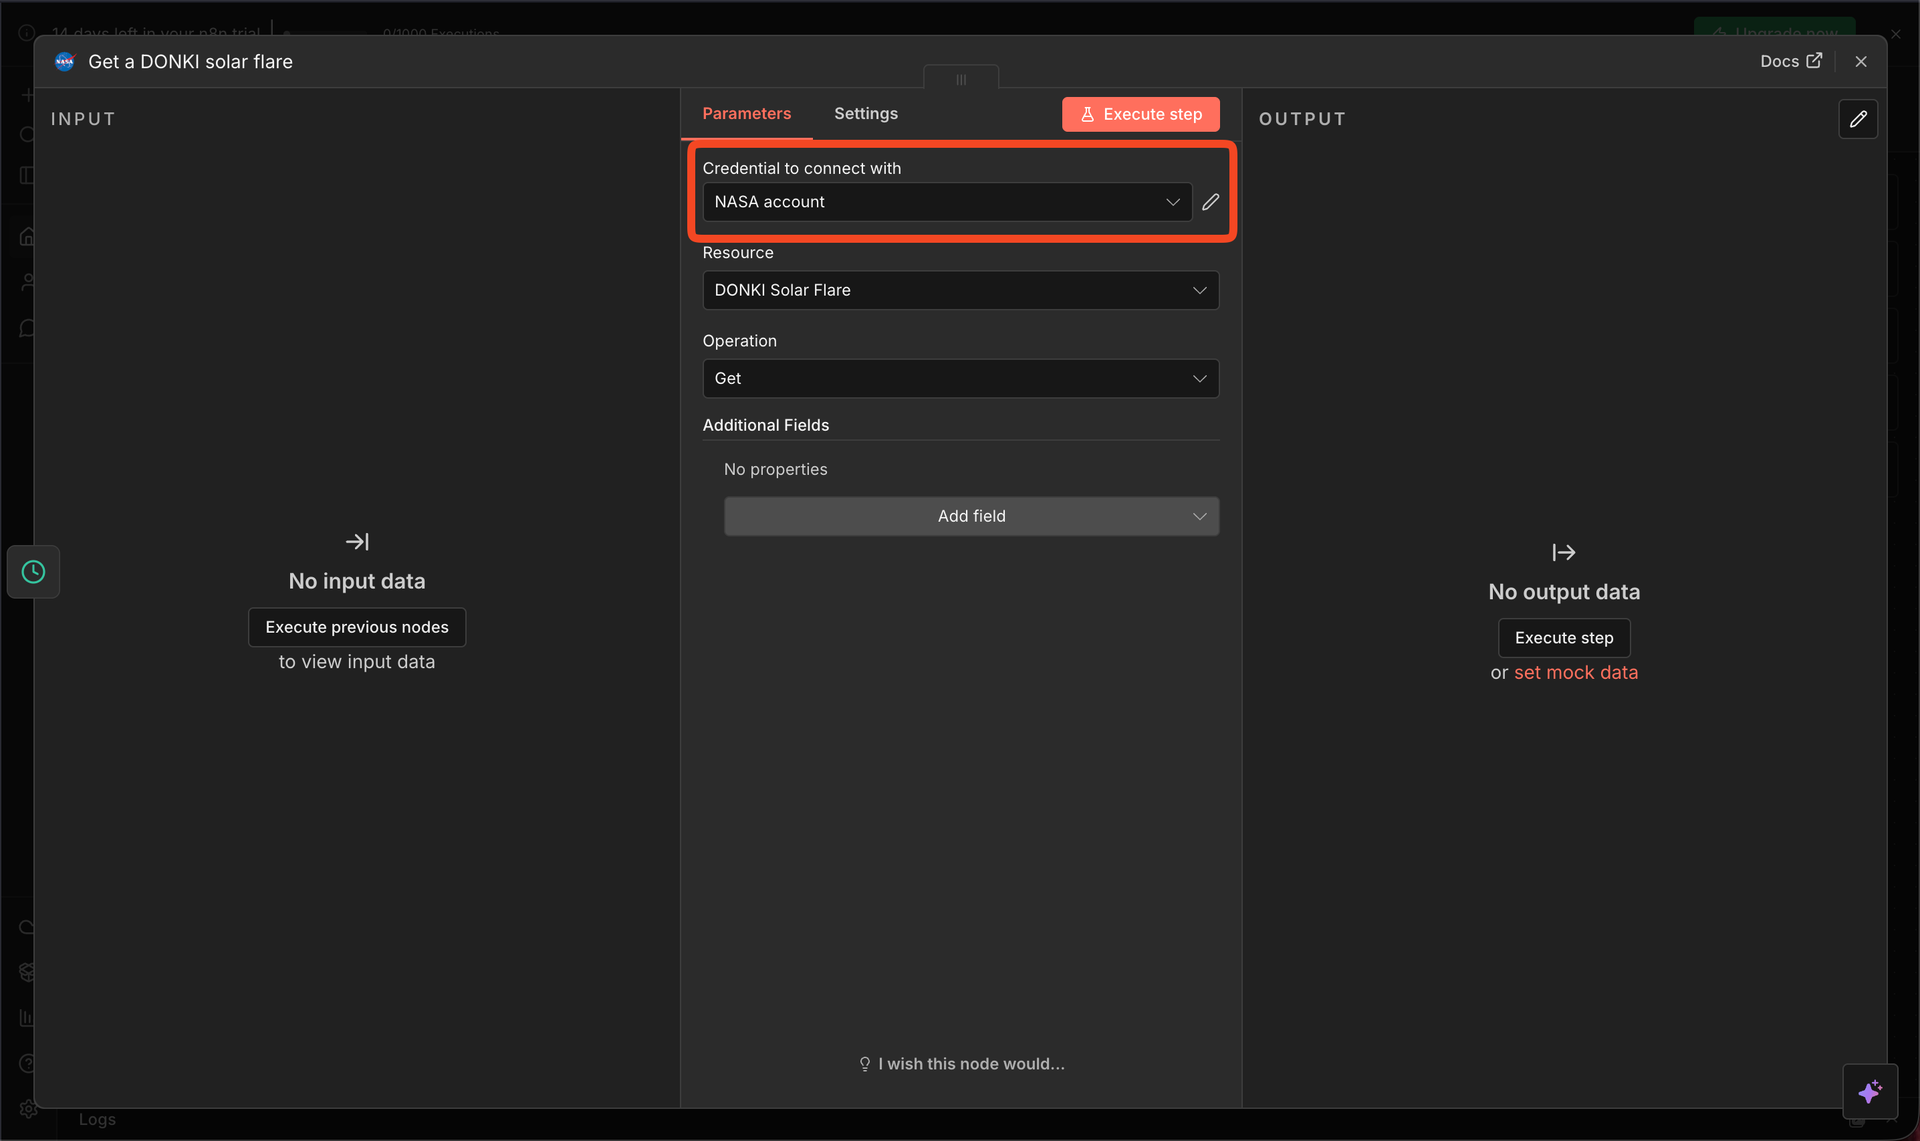Image resolution: width=1920 pixels, height=1141 pixels.
Task: Switch to the Settings tab
Action: point(866,114)
